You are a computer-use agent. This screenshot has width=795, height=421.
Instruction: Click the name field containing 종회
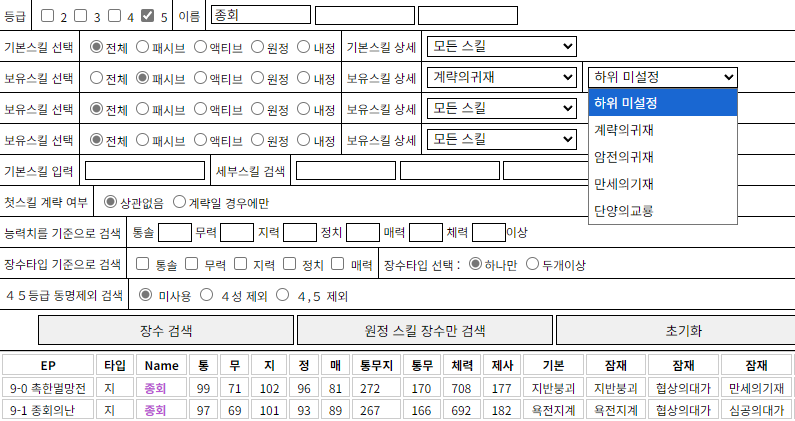click(261, 15)
